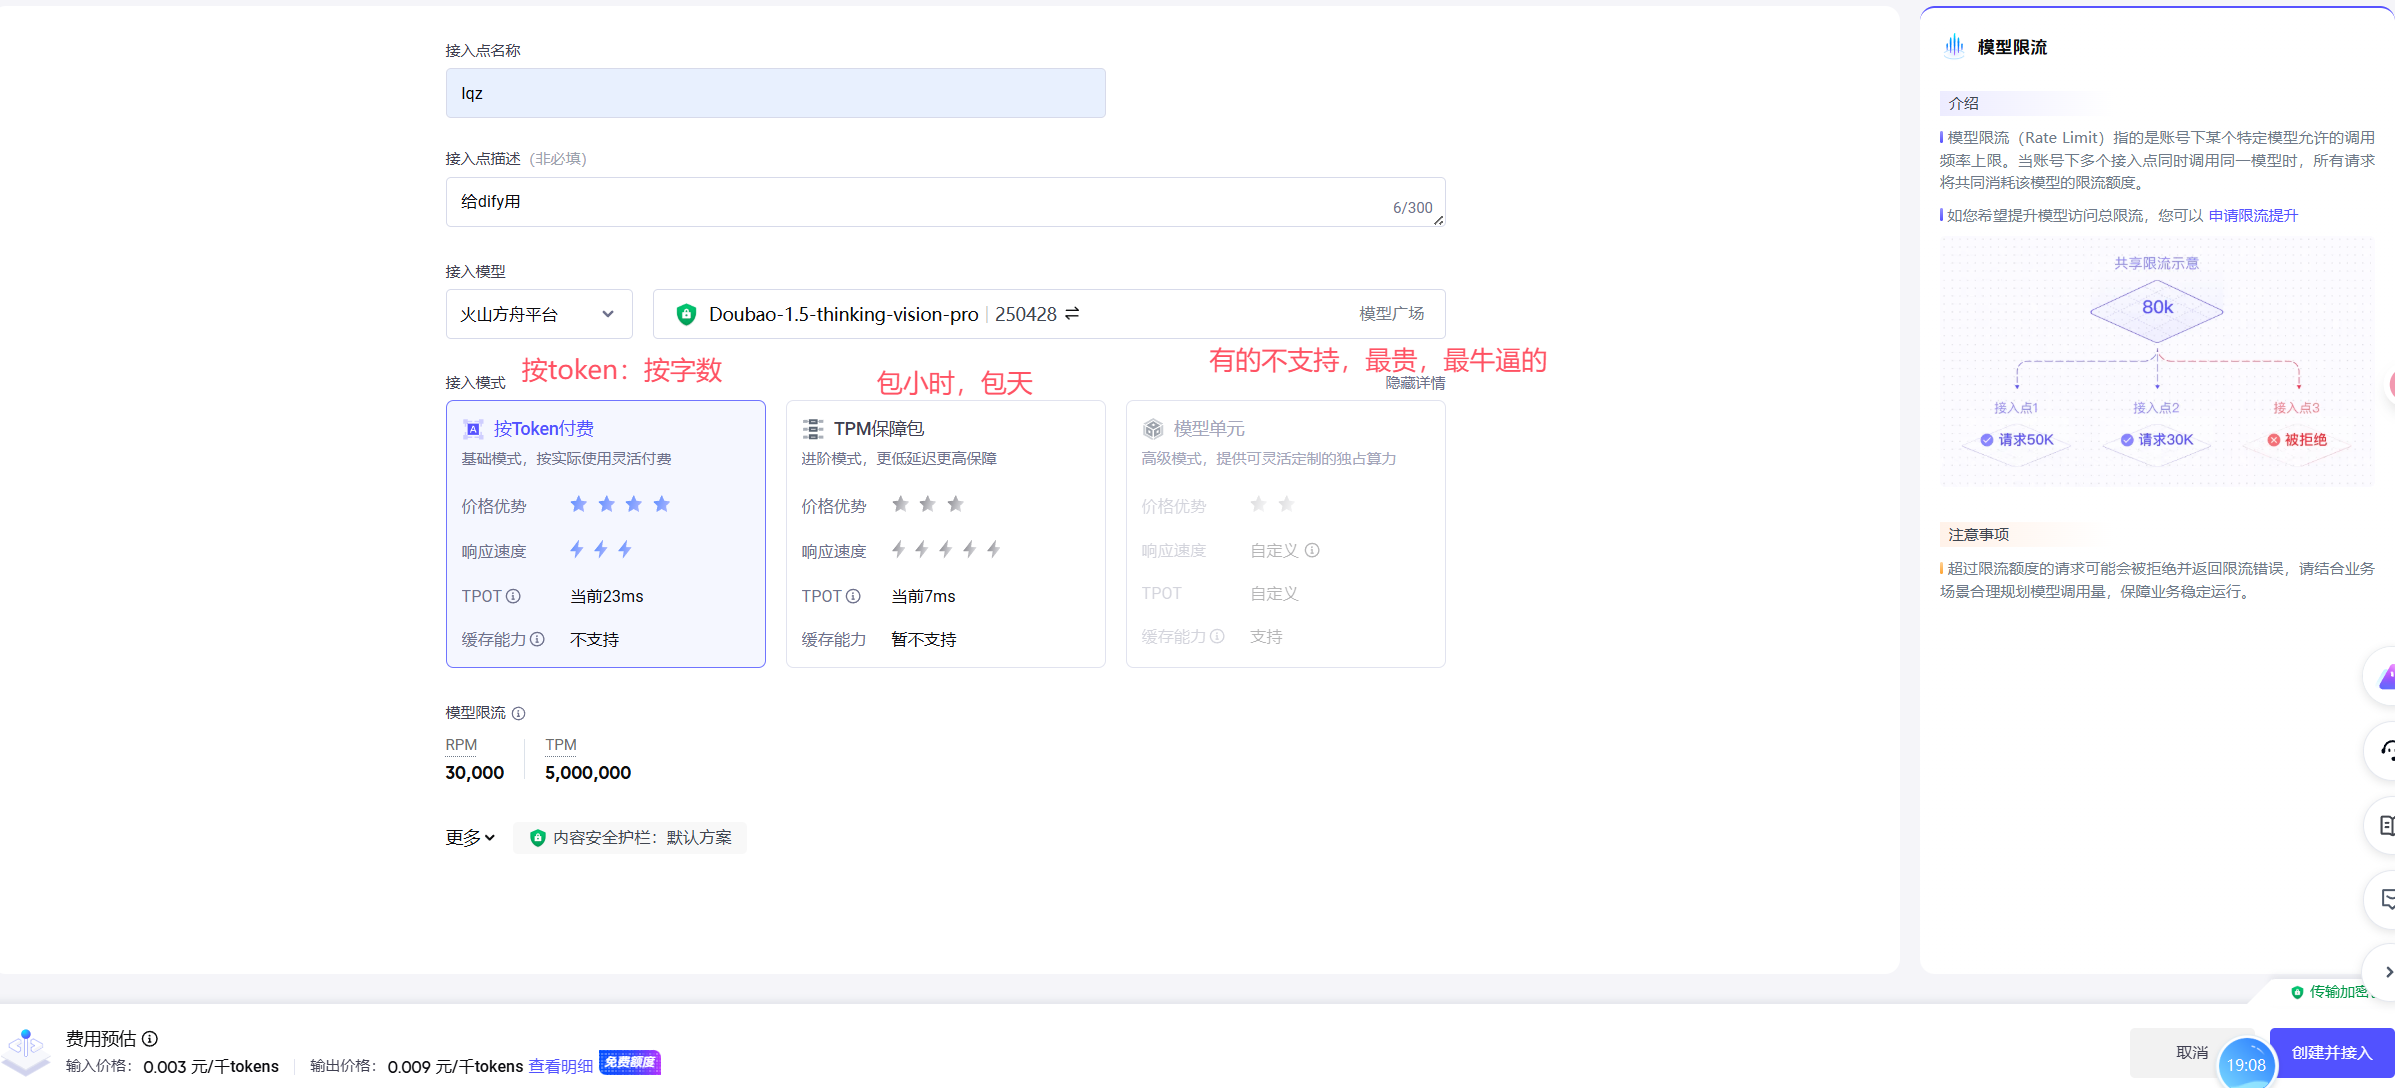
Task: Click the 费用预估 info icon
Action: click(x=150, y=1039)
